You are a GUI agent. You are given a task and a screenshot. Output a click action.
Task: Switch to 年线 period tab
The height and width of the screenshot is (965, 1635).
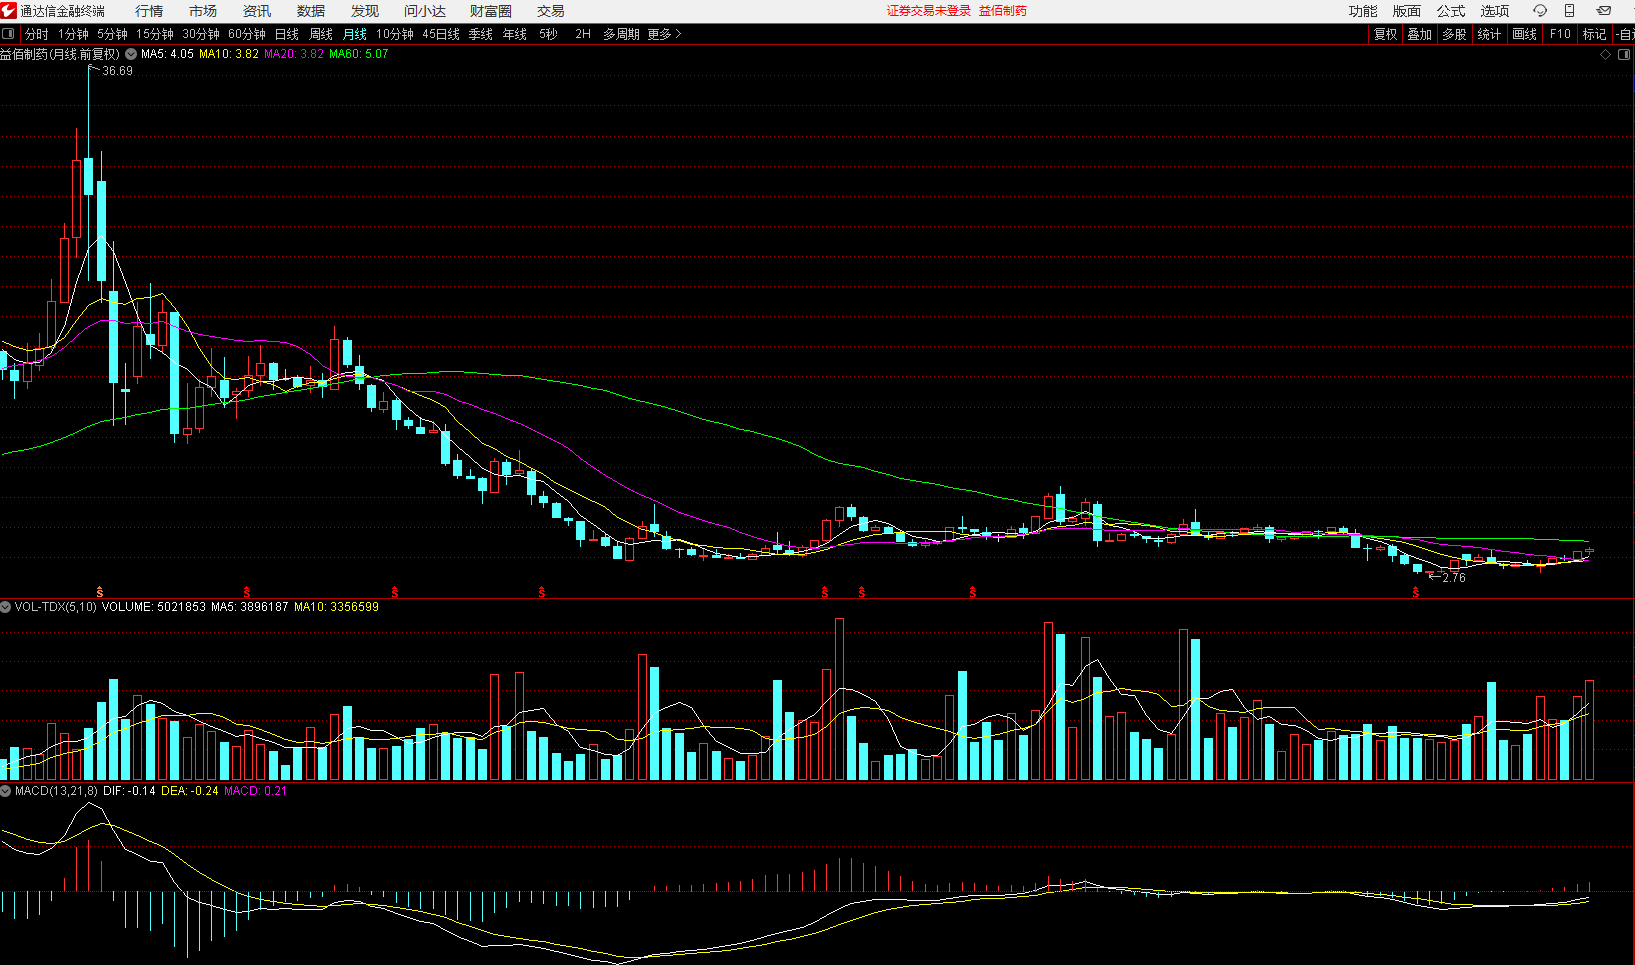click(x=515, y=34)
